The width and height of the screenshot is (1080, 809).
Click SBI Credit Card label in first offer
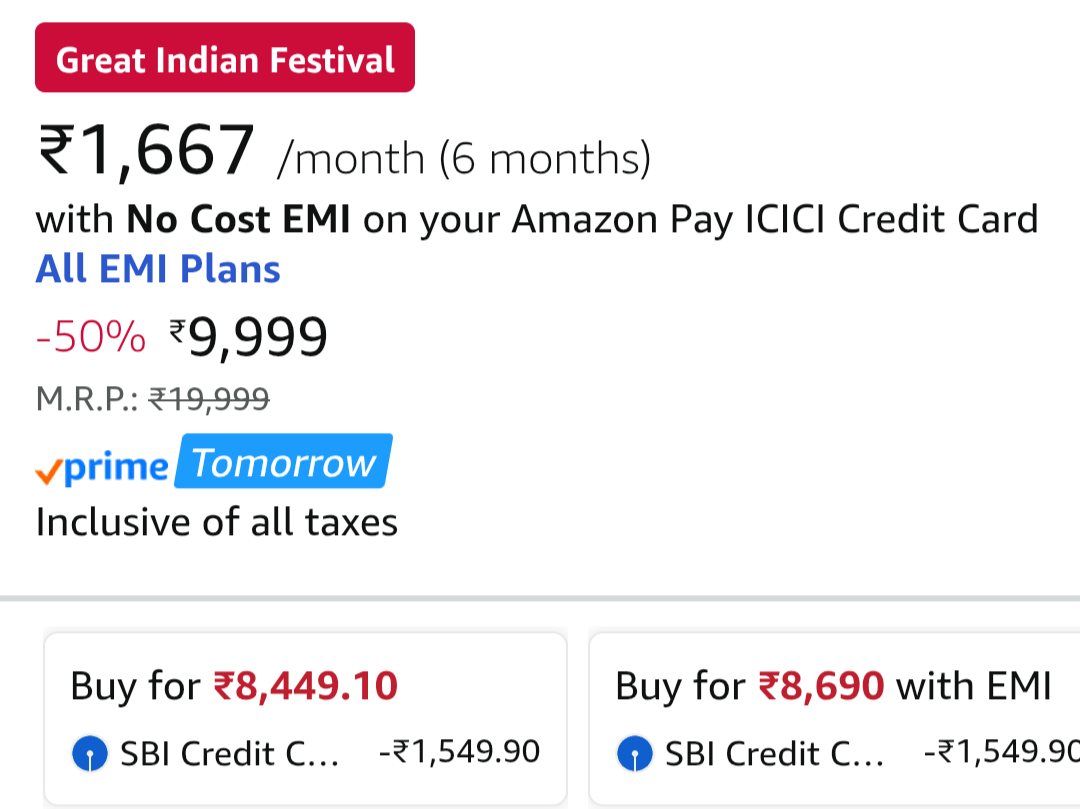click(x=230, y=753)
